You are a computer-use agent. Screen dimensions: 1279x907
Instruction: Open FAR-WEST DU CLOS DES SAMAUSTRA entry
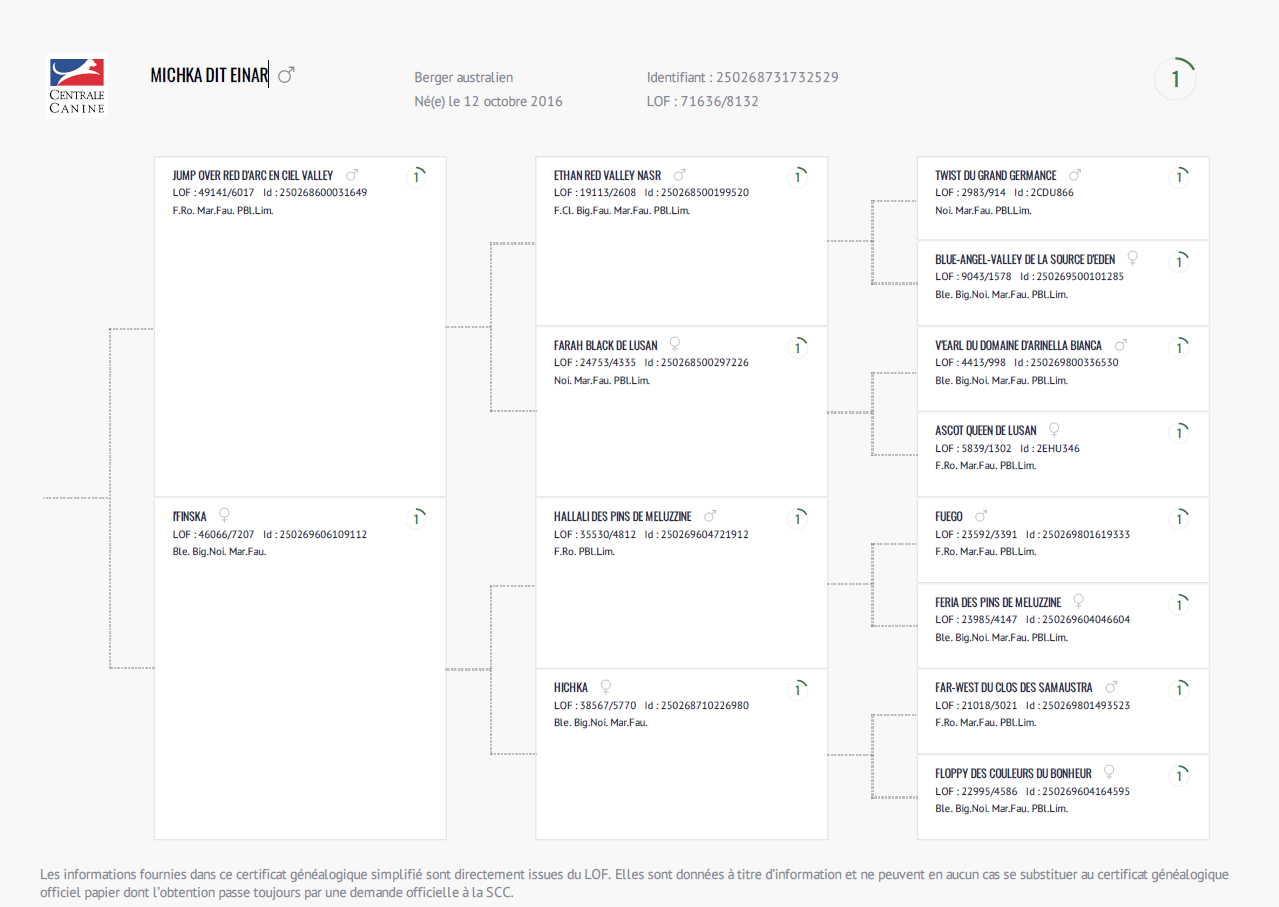coord(1014,688)
